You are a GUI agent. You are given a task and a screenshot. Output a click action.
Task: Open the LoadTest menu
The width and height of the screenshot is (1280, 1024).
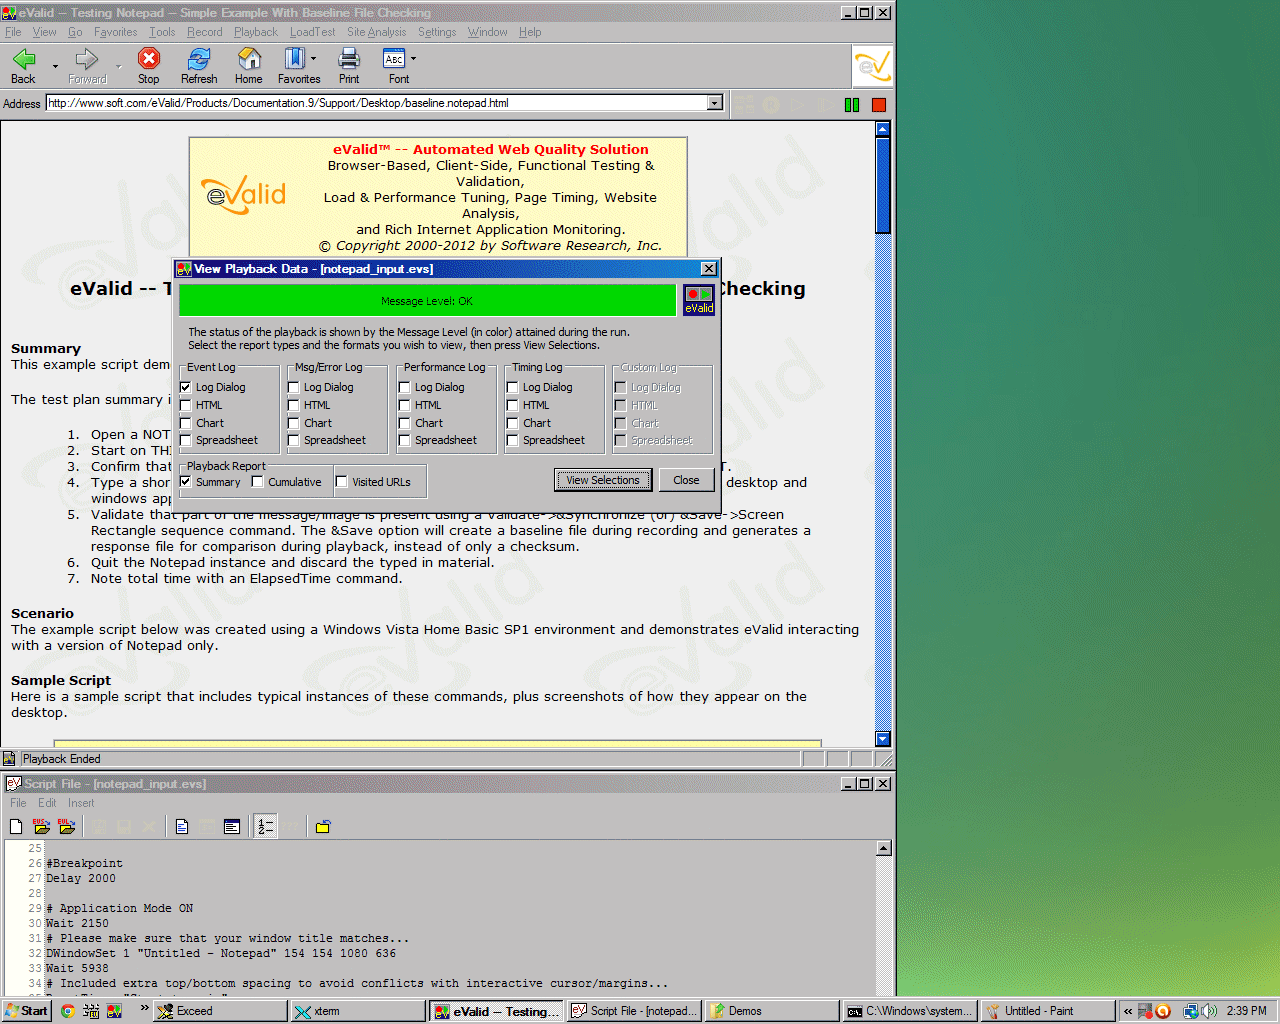tap(313, 32)
